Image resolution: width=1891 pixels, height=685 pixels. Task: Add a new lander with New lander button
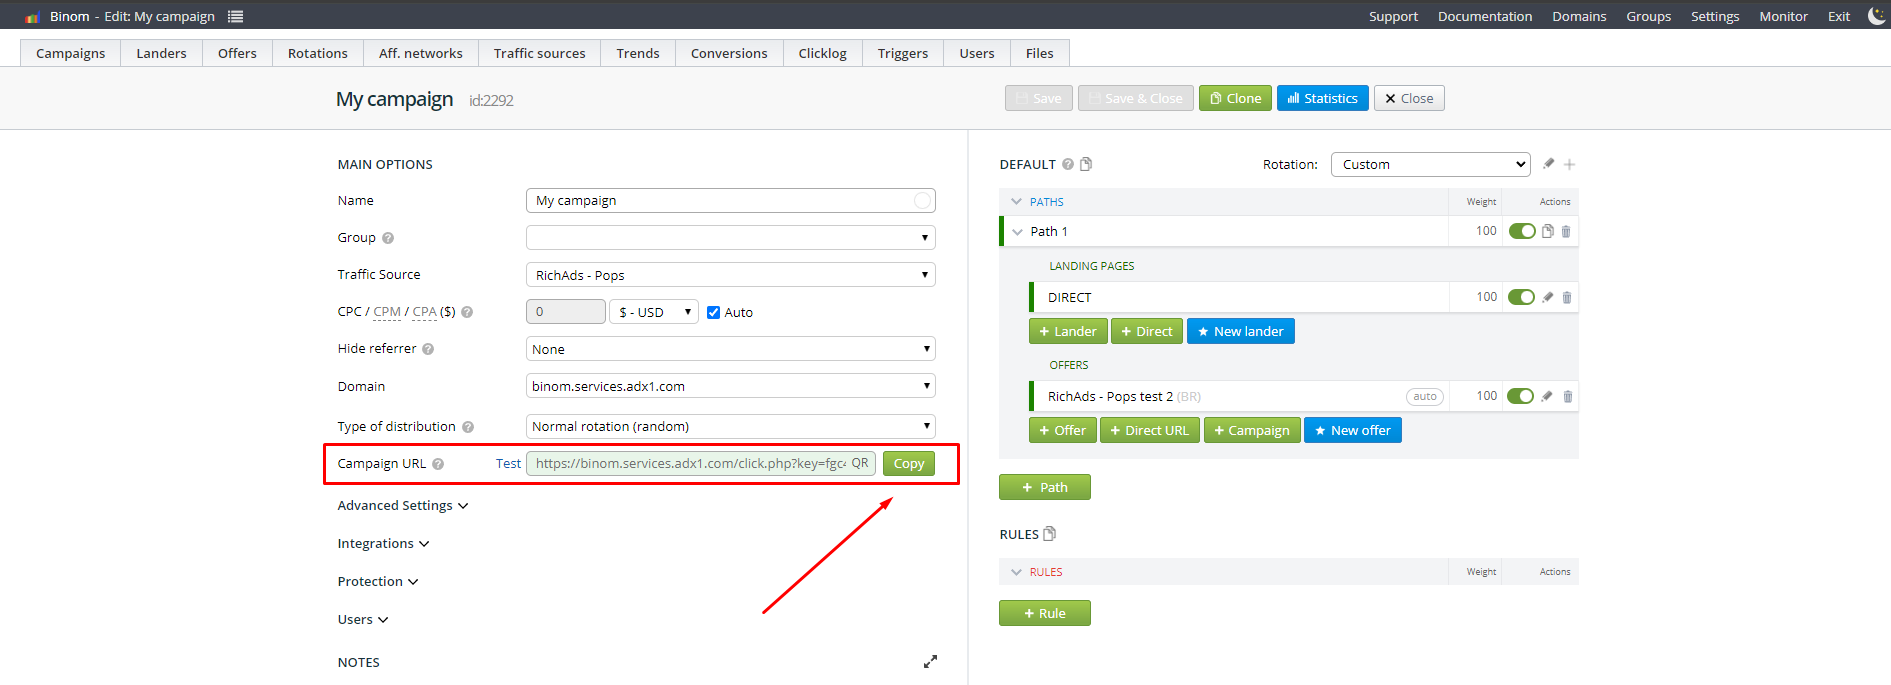click(1240, 331)
